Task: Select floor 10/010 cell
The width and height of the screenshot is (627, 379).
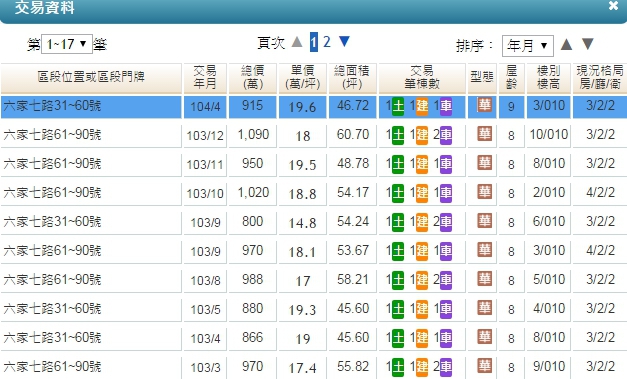Action: [x=549, y=135]
